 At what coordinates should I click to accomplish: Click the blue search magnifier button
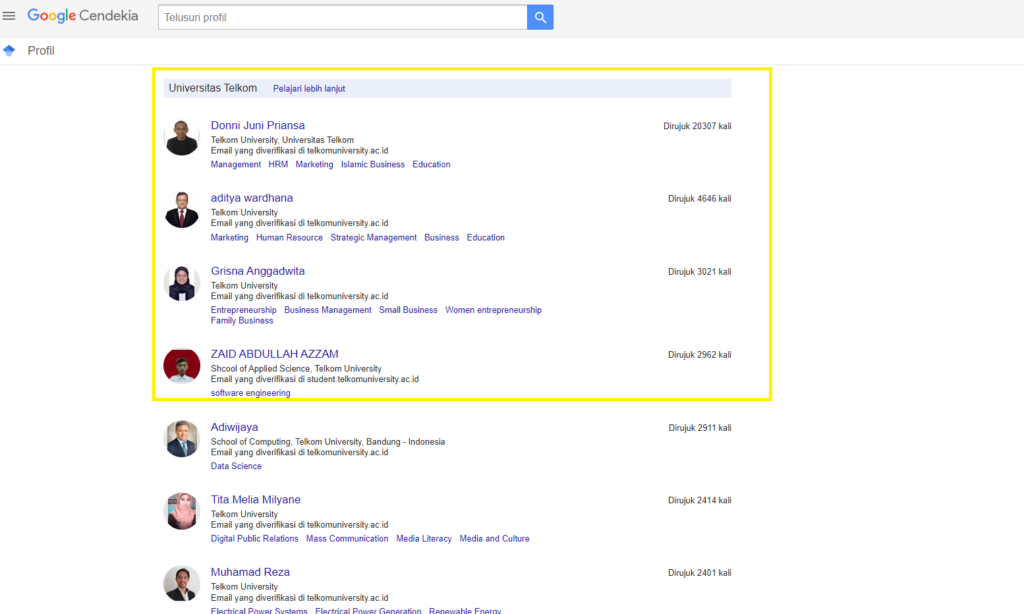coord(540,17)
